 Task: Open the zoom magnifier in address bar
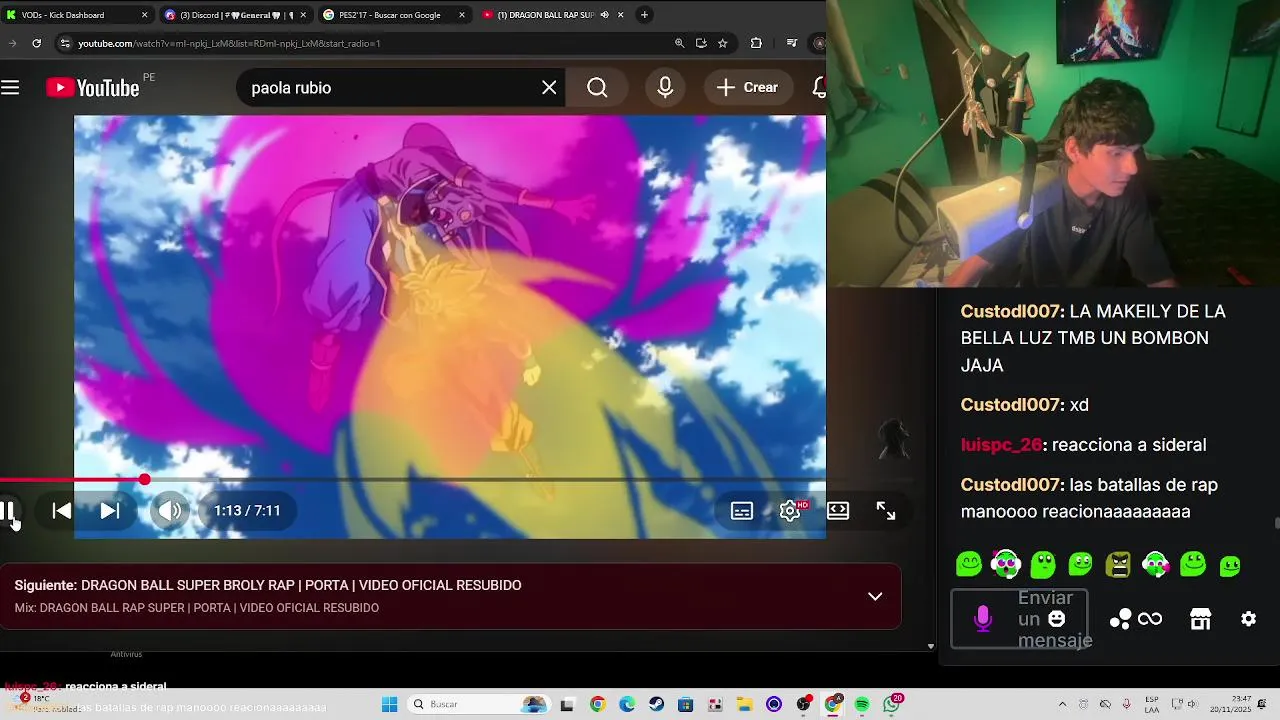(680, 43)
